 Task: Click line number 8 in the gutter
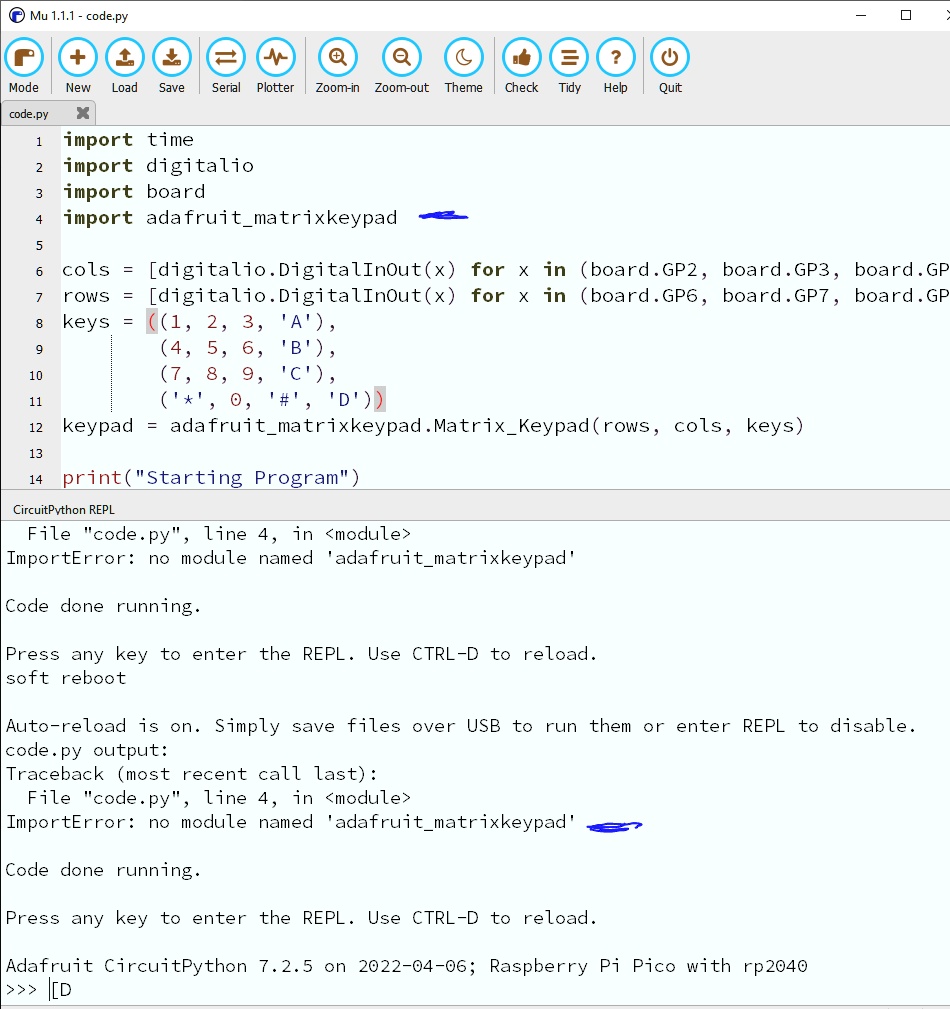[38, 322]
